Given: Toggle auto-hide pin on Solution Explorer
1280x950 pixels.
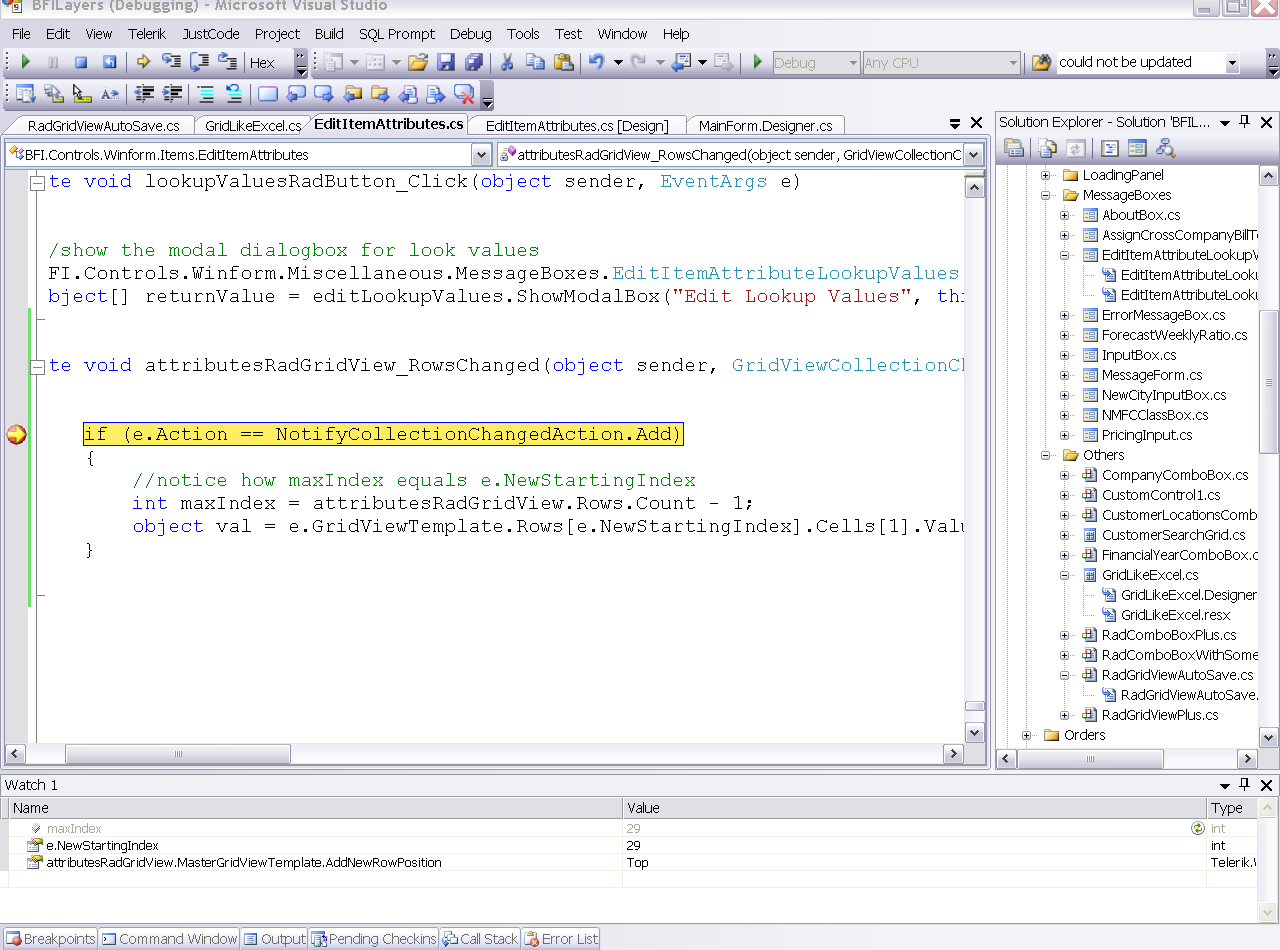Looking at the screenshot, I should [x=1244, y=122].
